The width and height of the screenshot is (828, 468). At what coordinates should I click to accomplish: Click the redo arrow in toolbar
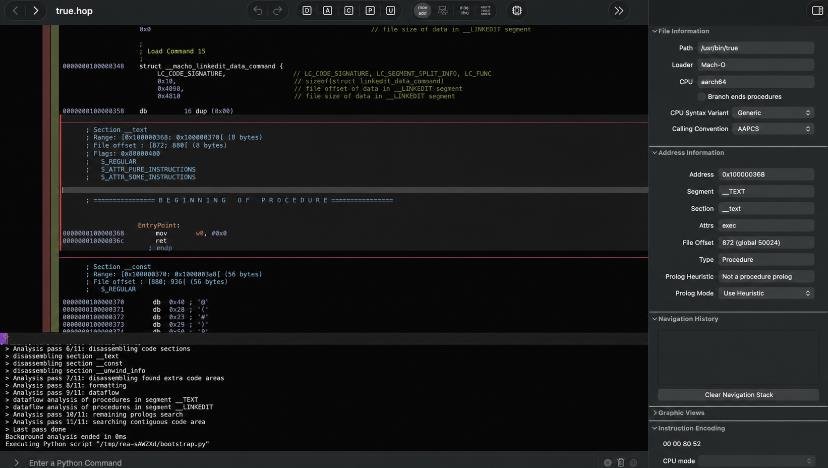pyautogui.click(x=278, y=11)
